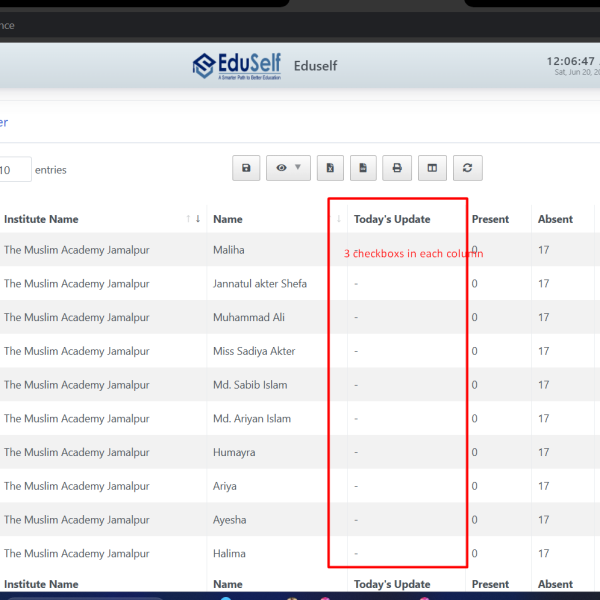Export the table as CSV file
The width and height of the screenshot is (600, 600).
click(363, 168)
